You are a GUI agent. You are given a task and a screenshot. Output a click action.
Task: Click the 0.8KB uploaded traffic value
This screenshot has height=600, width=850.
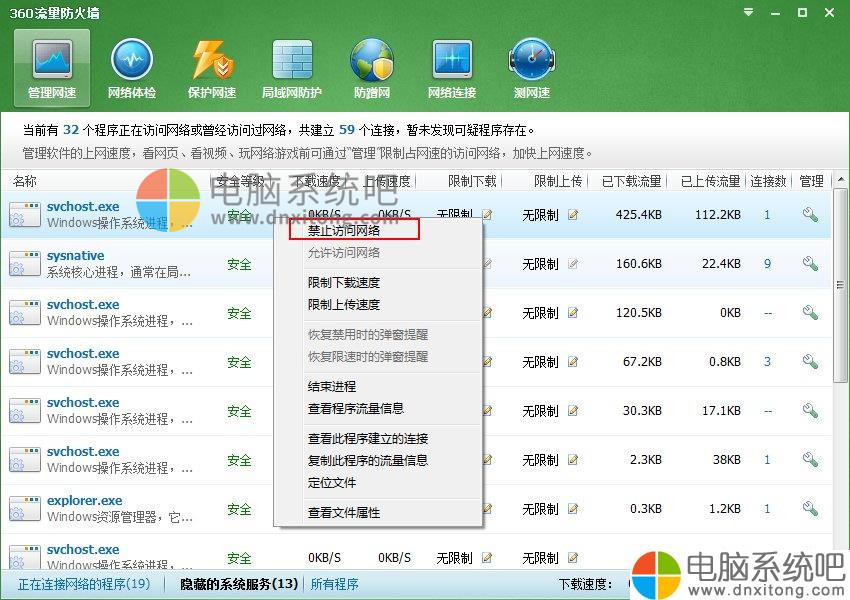(725, 362)
